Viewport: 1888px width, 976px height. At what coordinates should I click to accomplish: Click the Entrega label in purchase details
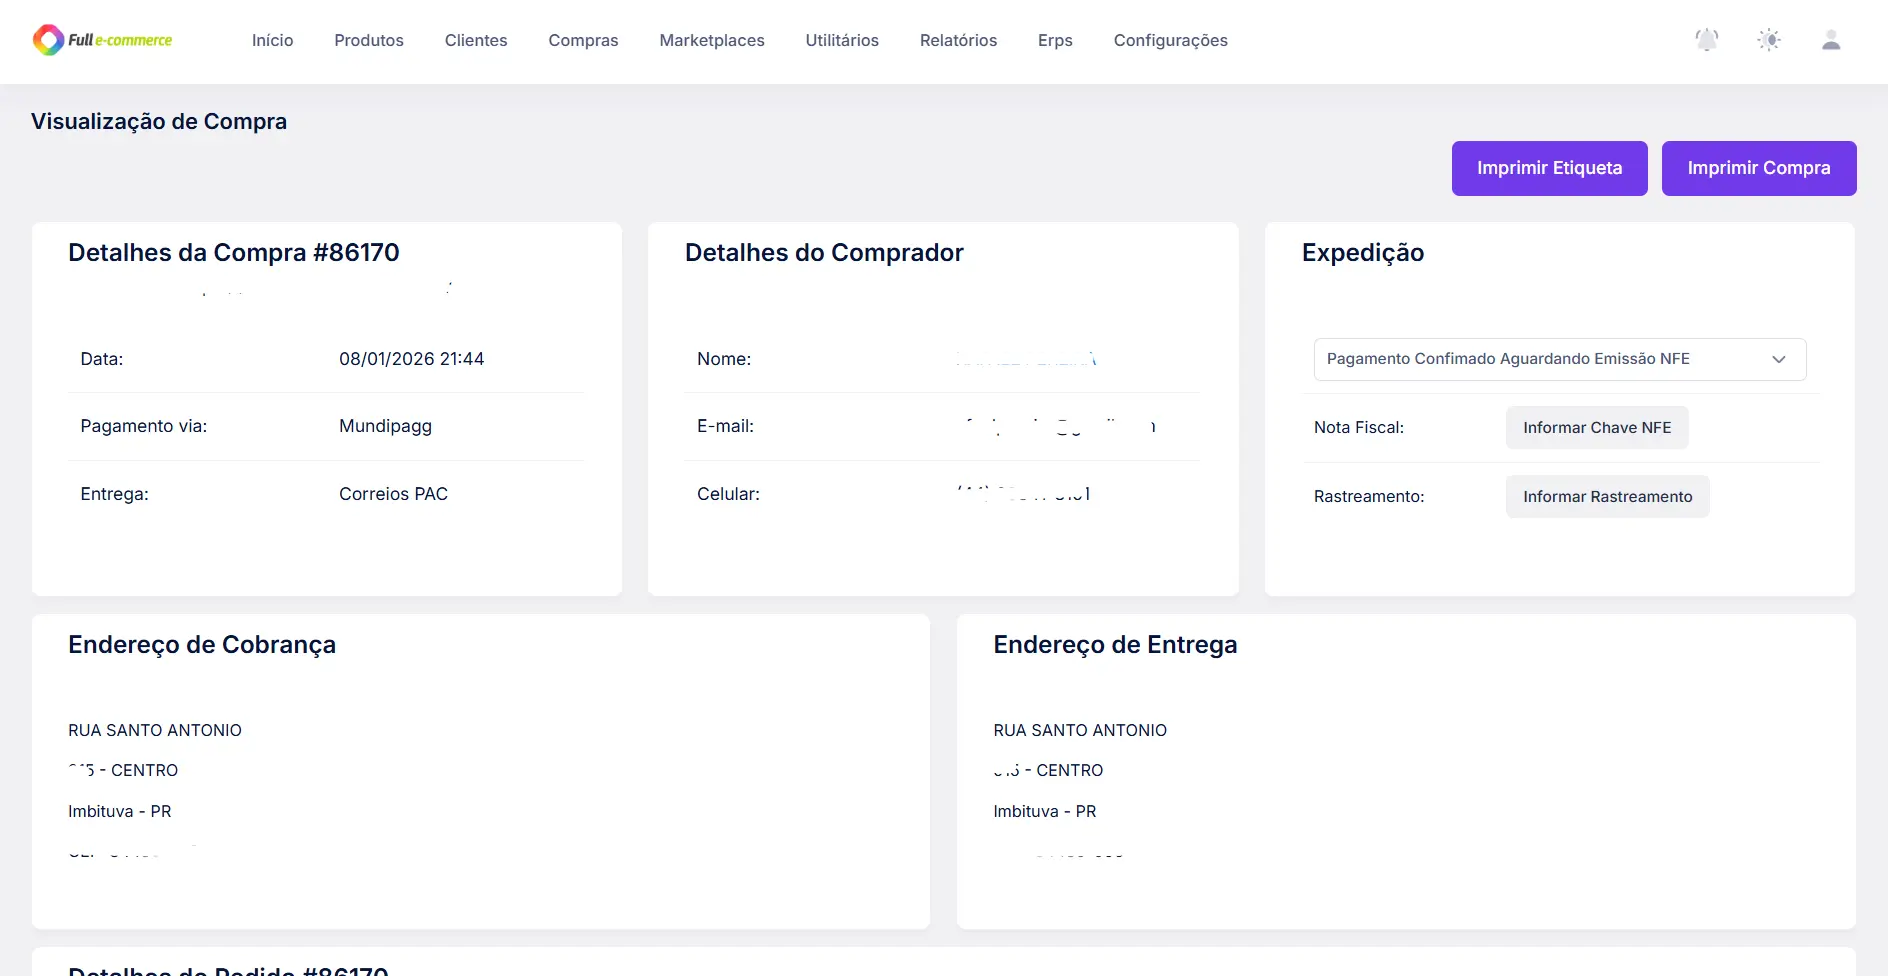coord(114,494)
